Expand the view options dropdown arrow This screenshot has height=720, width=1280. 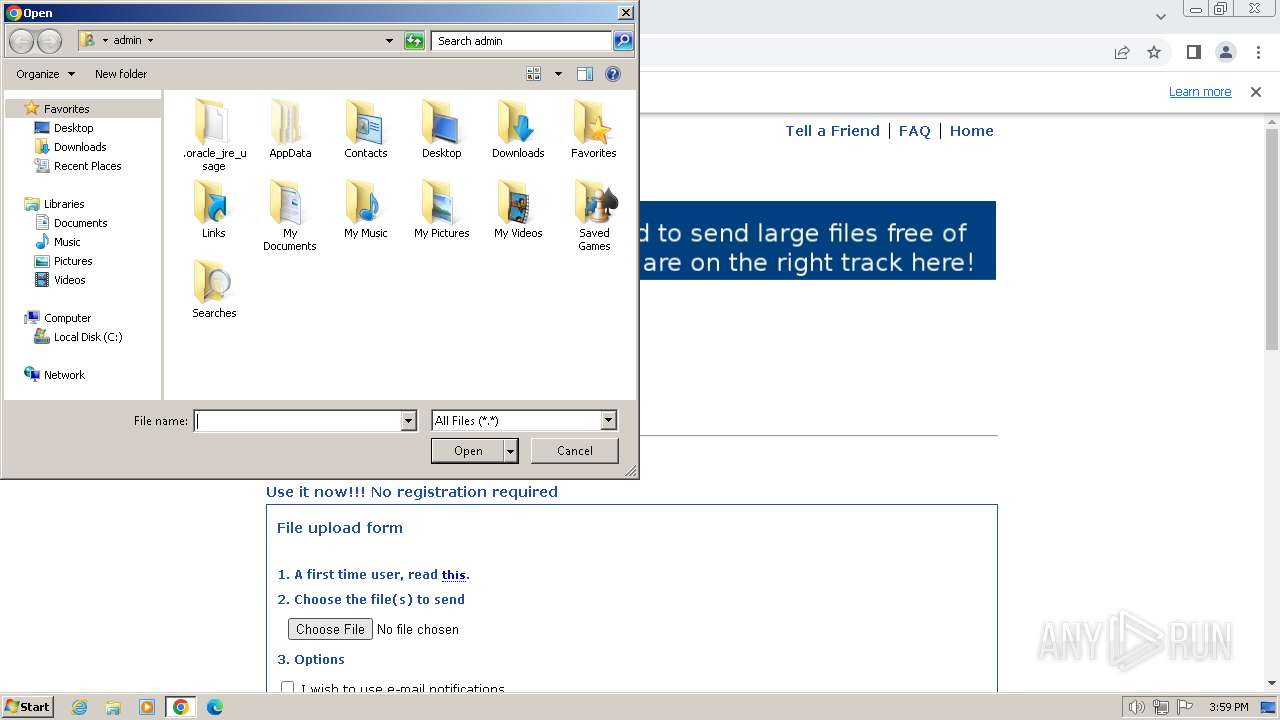point(558,74)
